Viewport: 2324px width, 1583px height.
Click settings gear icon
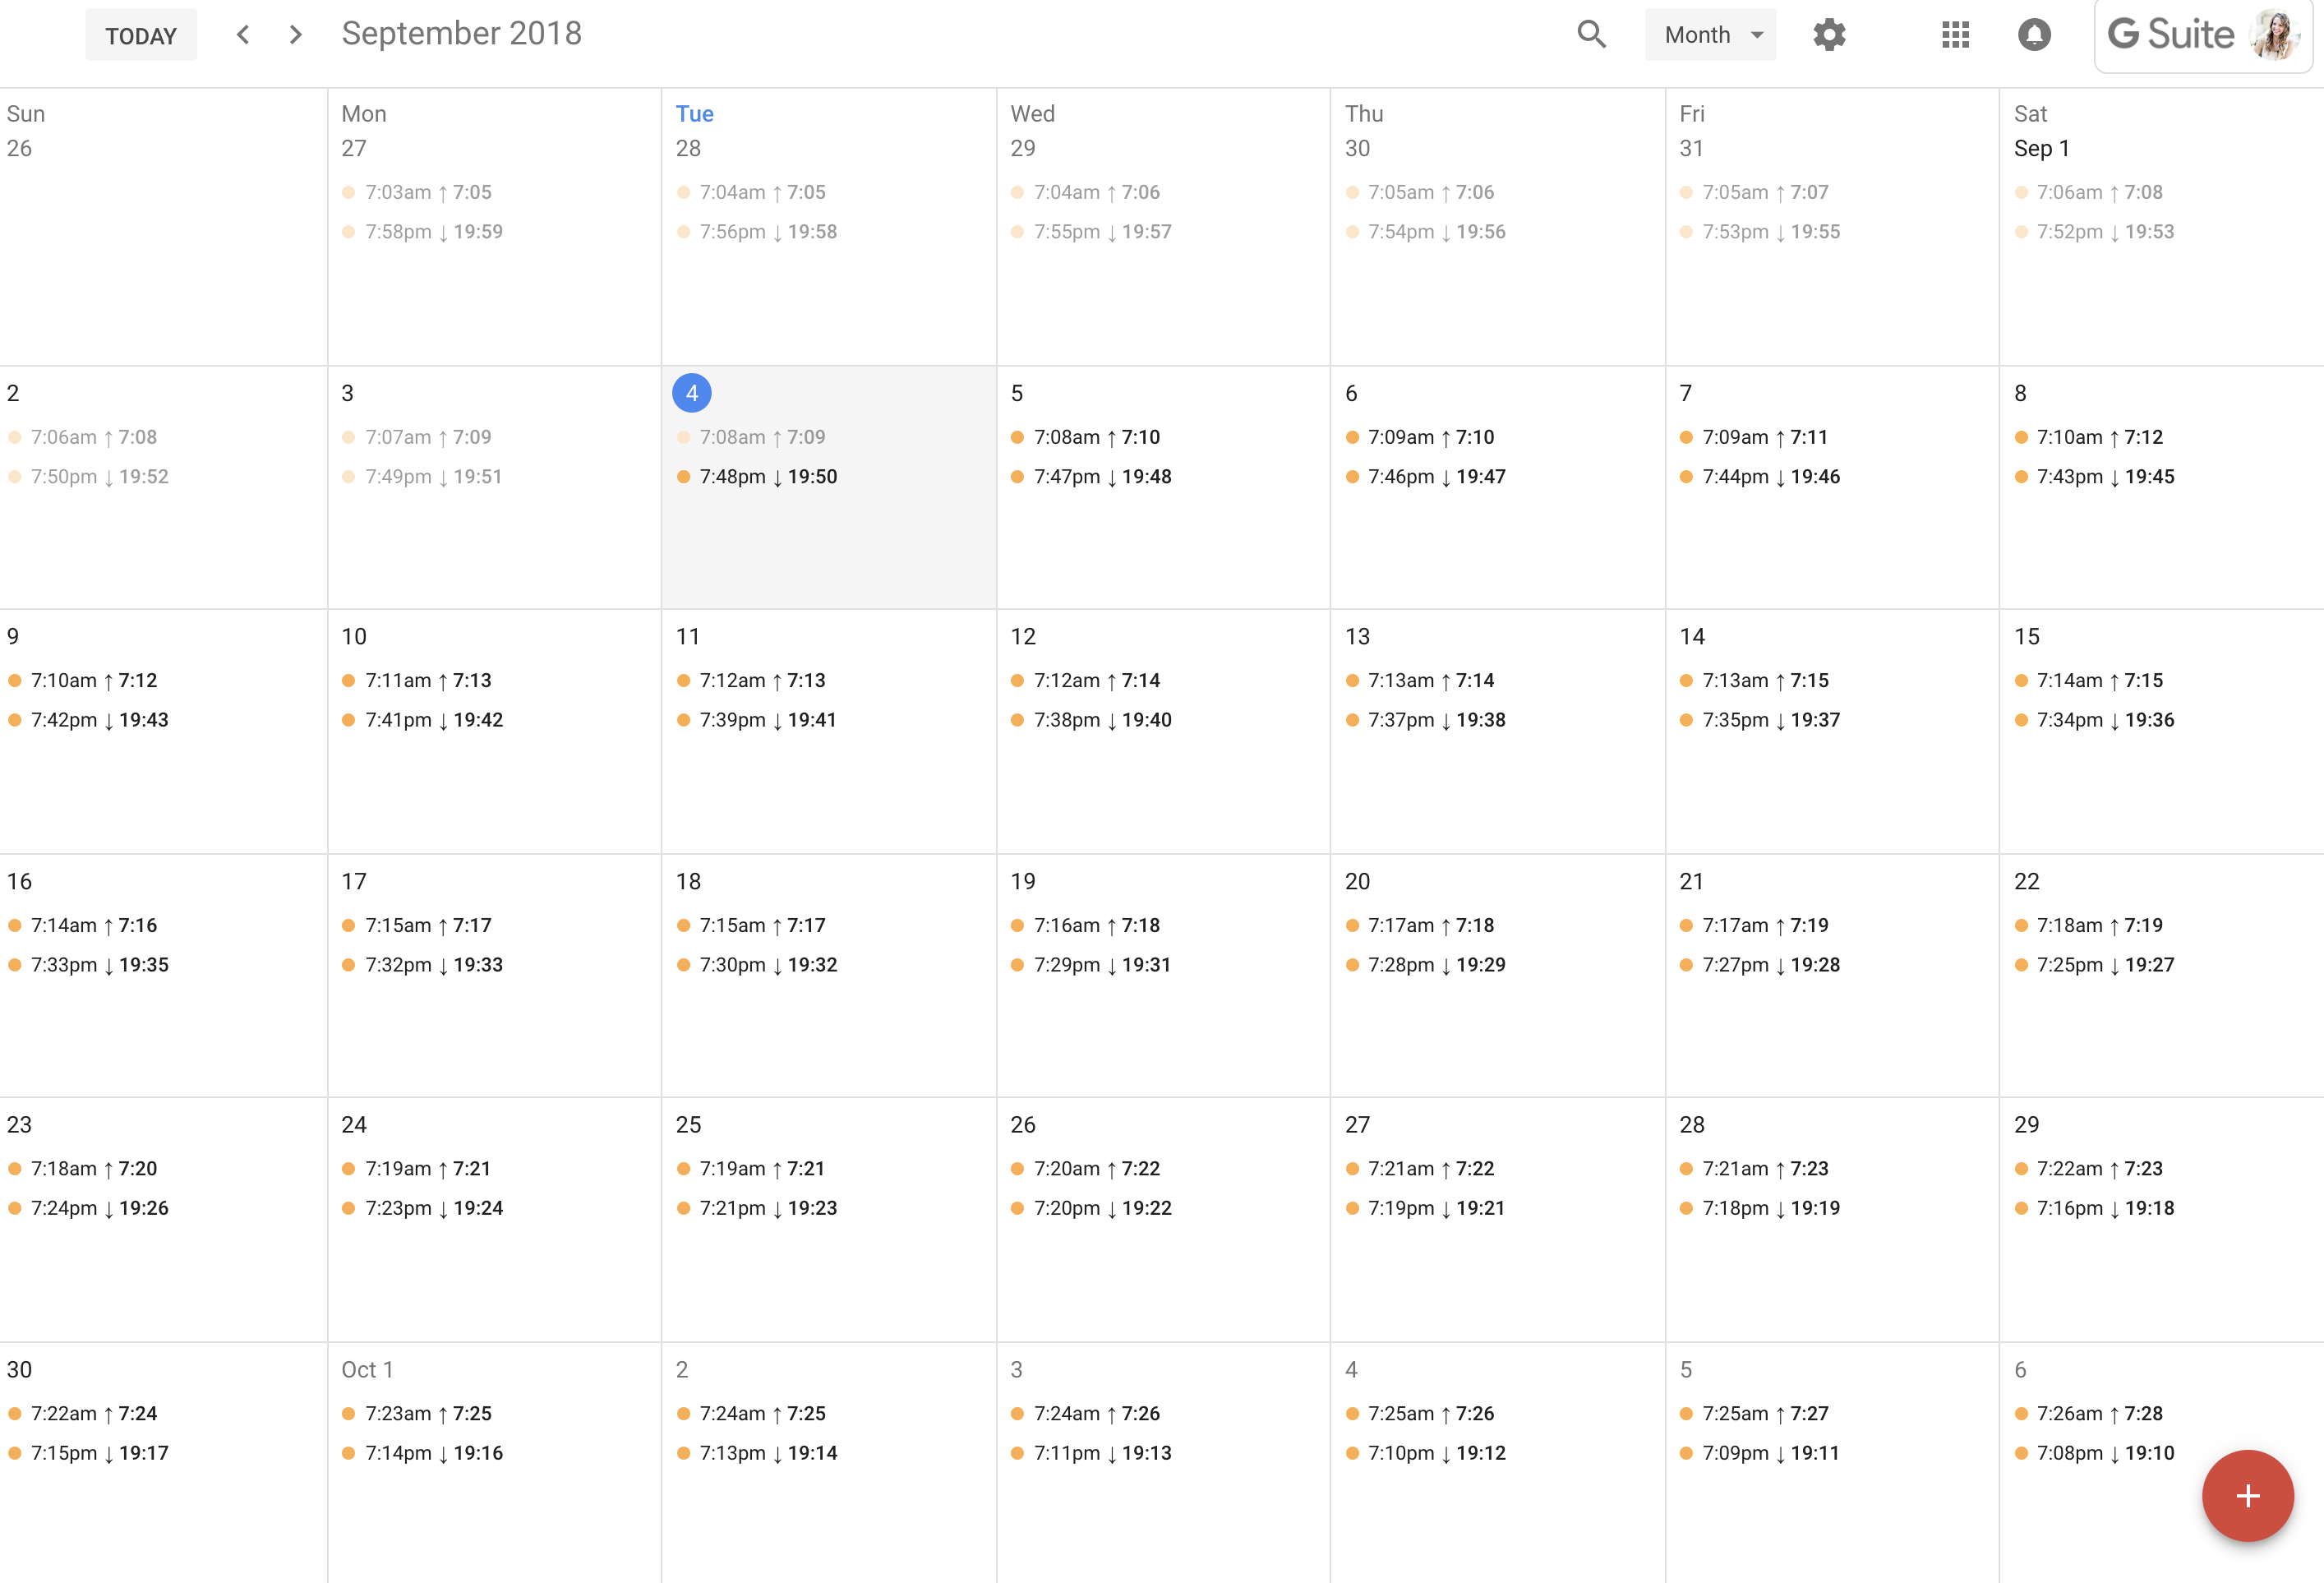tap(1829, 34)
